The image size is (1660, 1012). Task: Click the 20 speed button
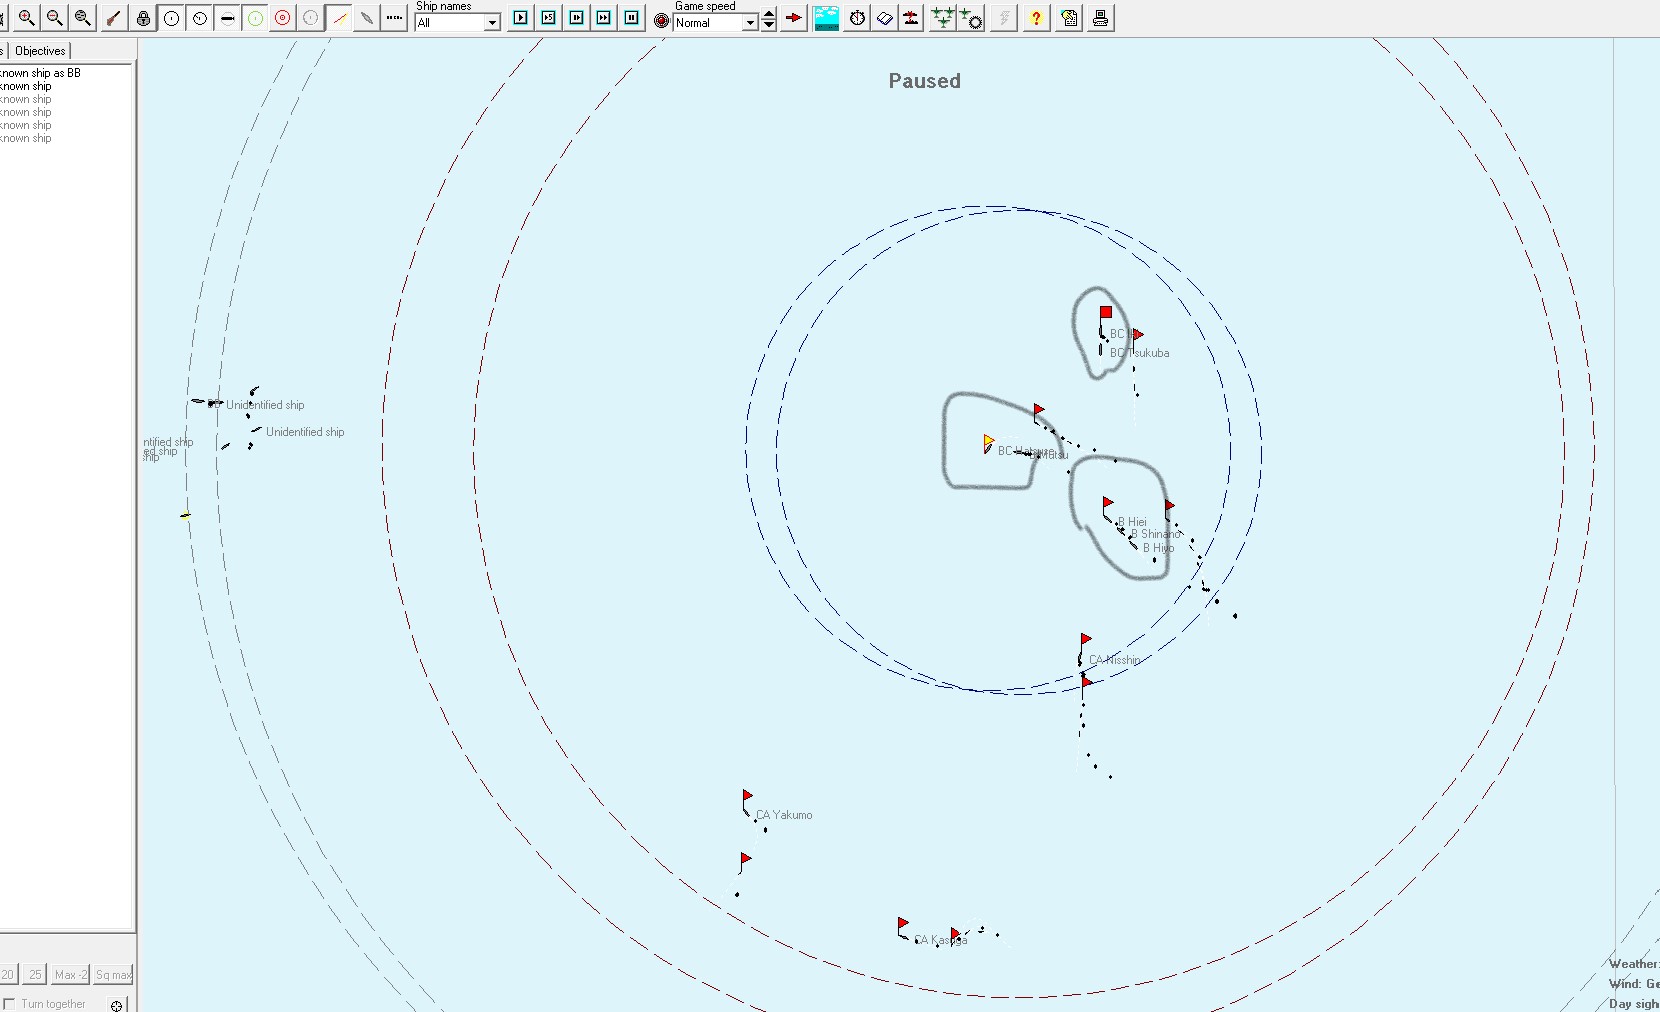point(8,974)
